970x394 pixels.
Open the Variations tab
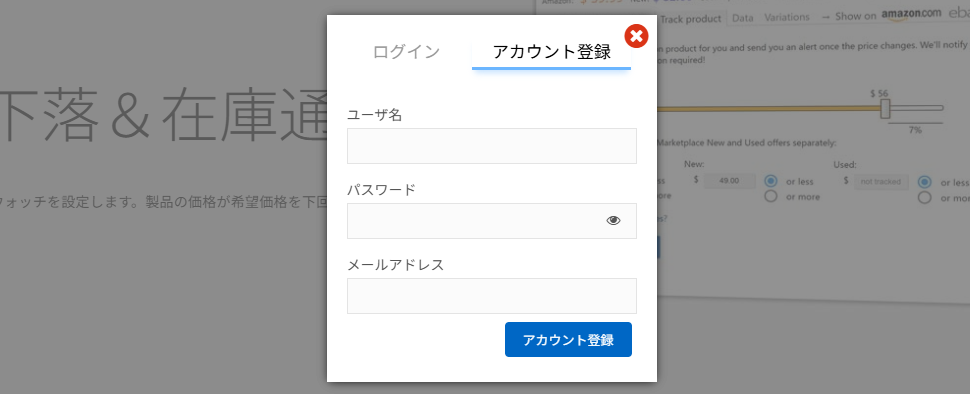click(x=787, y=17)
